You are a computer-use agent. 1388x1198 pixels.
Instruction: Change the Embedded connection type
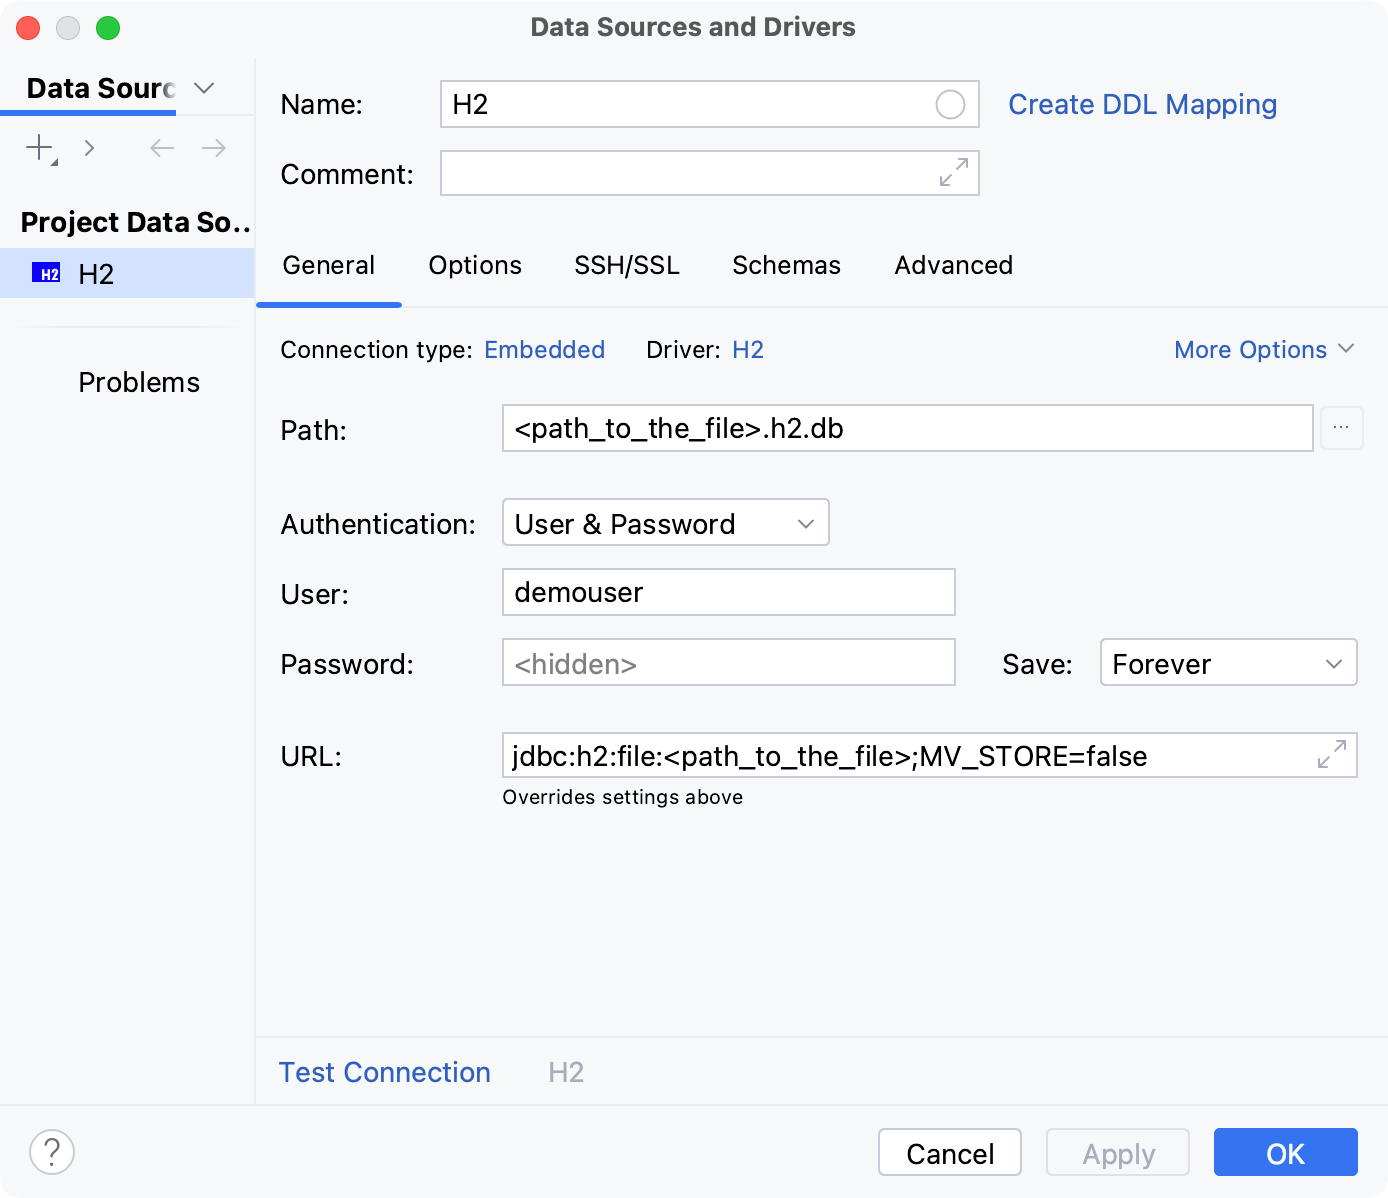(x=544, y=349)
